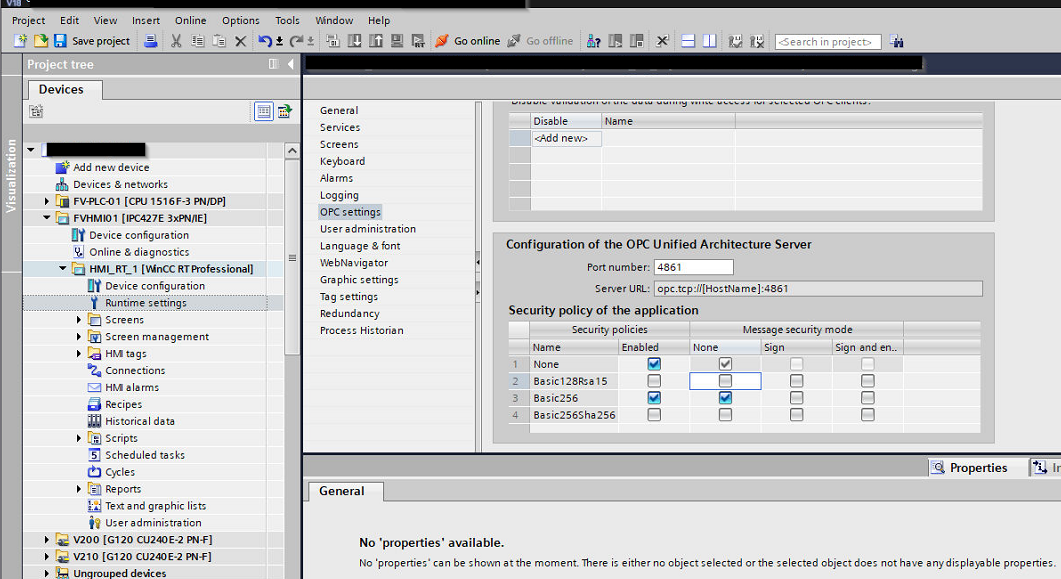
Task: Uncheck Enabled for Basic256 policy
Action: point(654,398)
